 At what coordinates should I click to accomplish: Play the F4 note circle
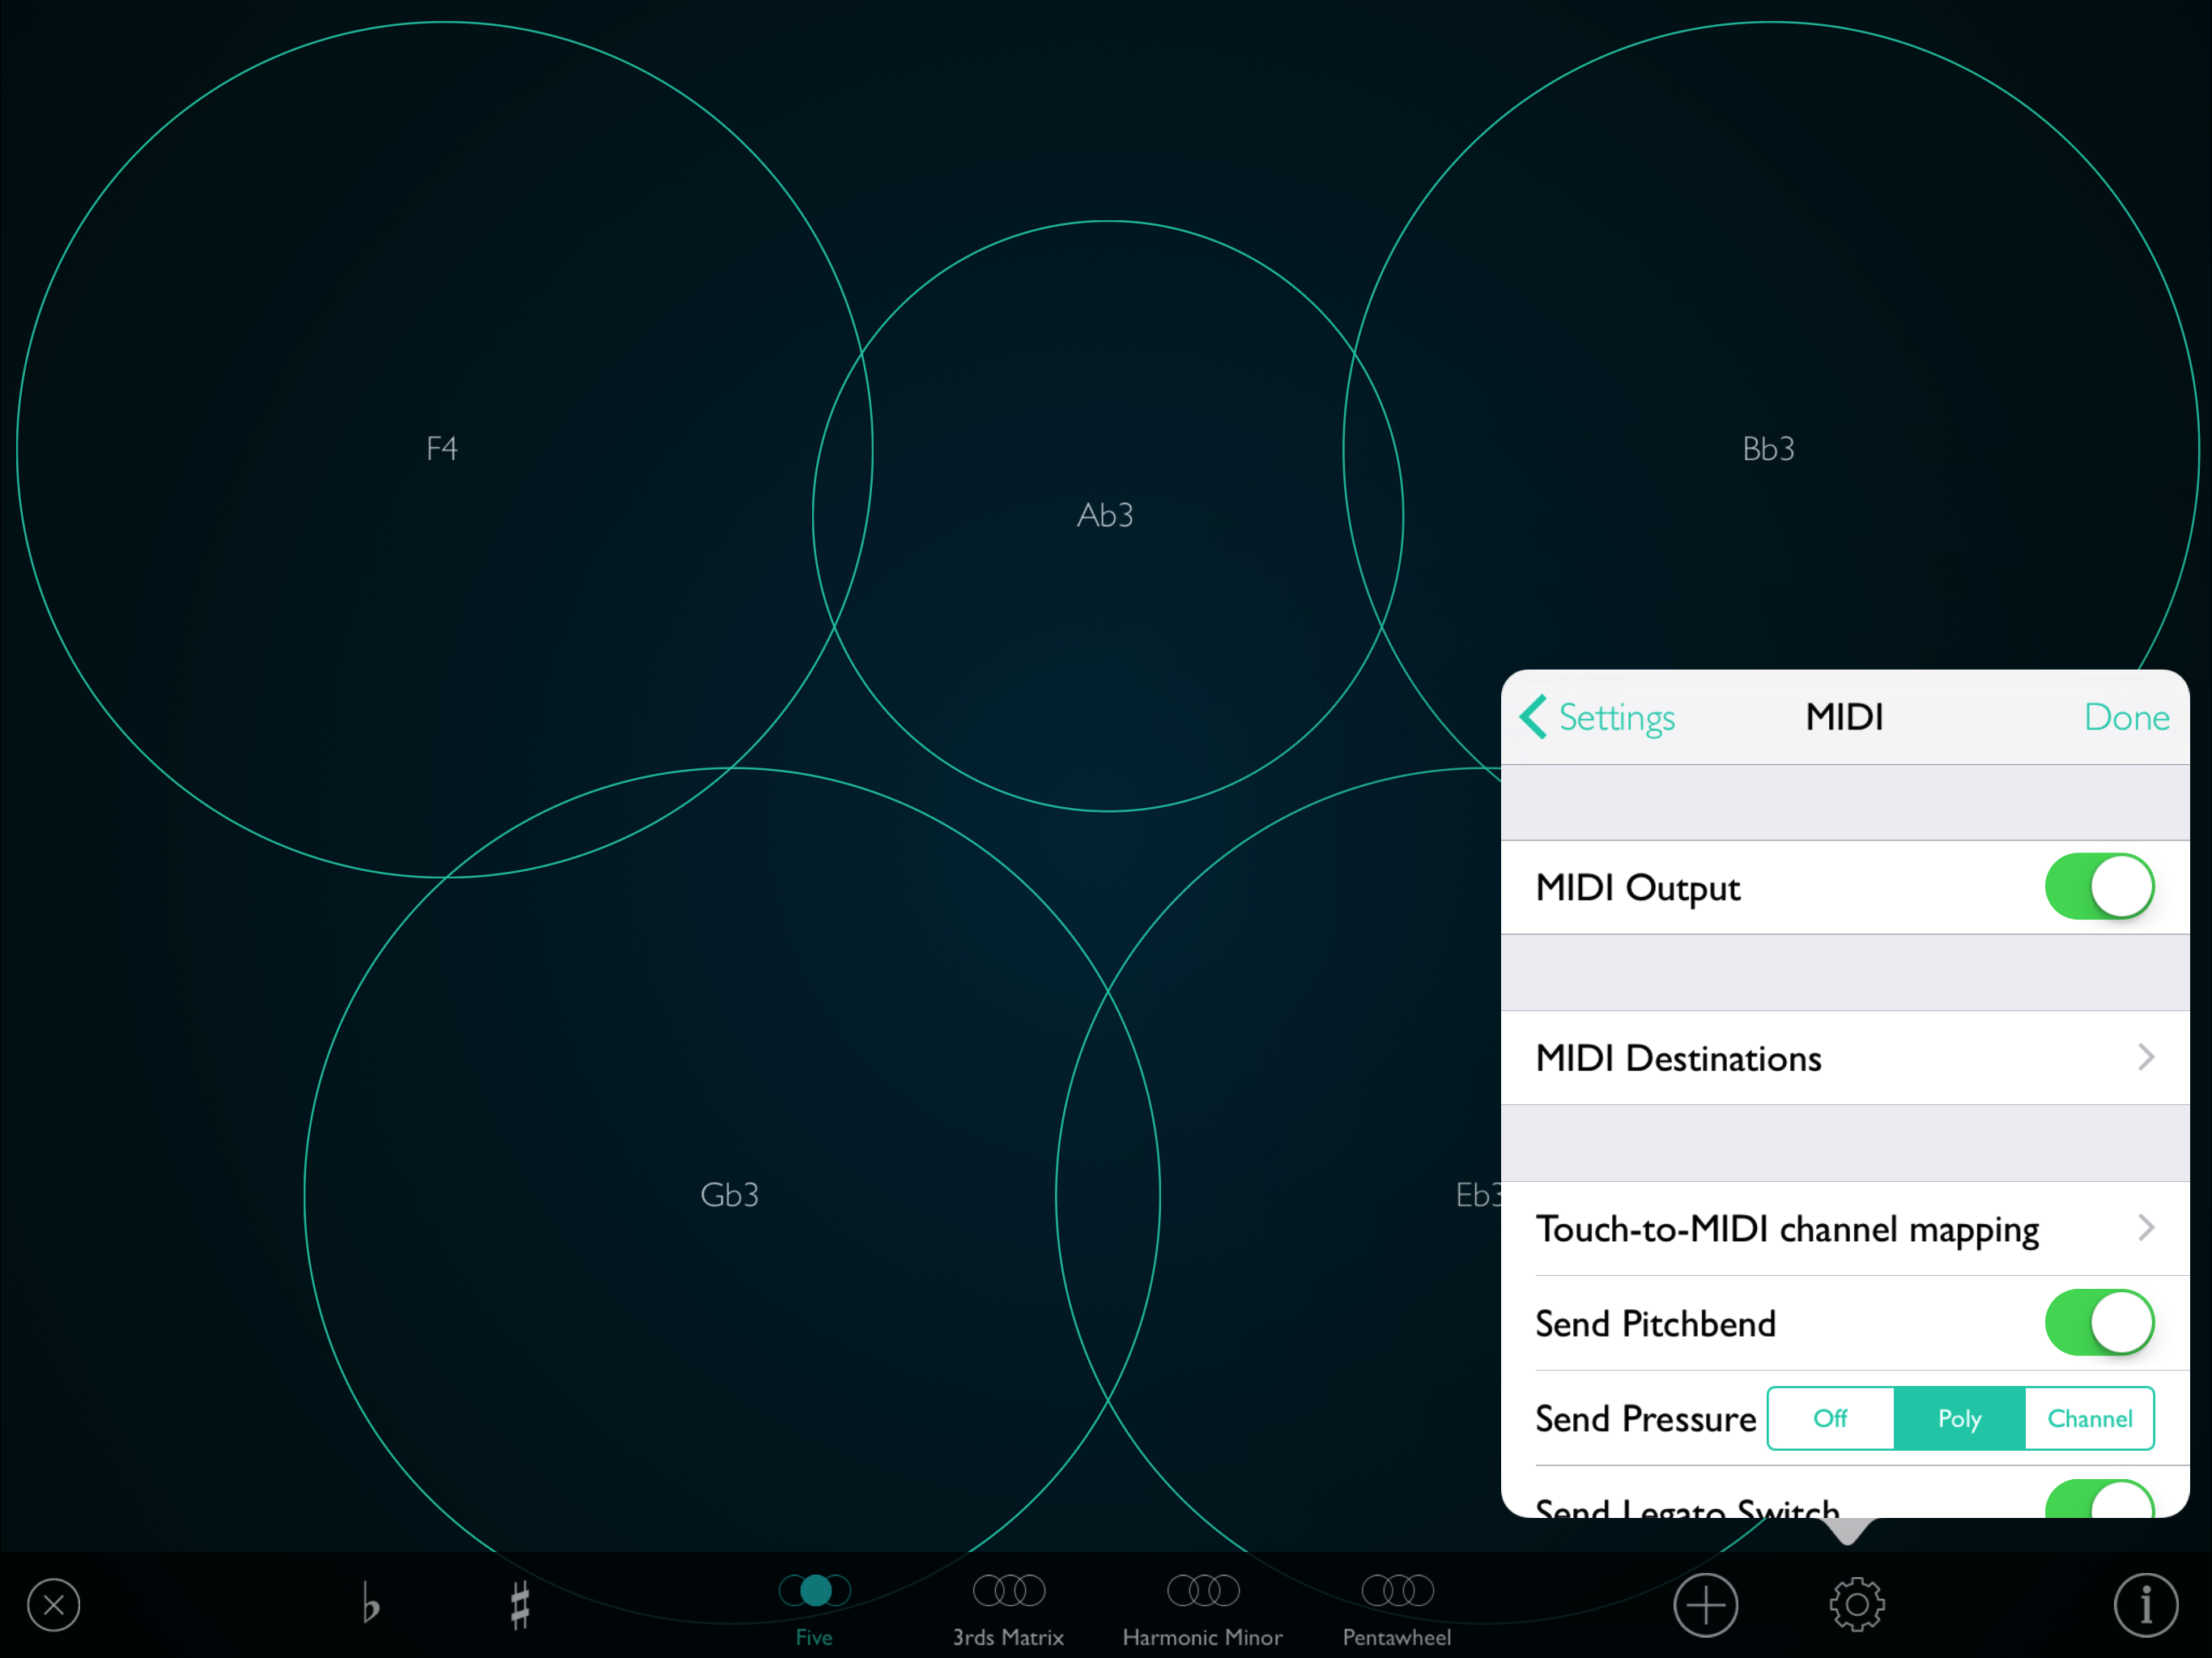pos(444,449)
